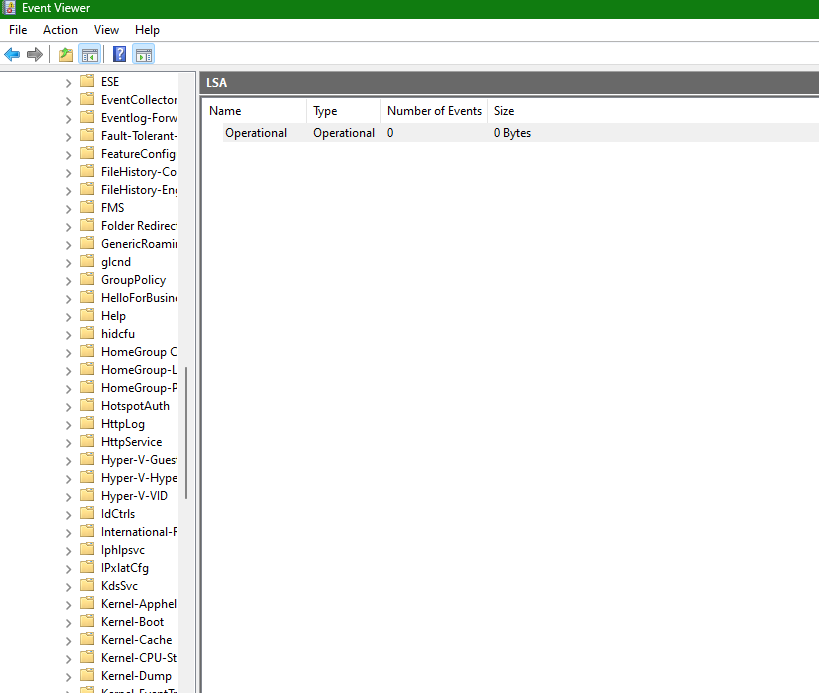Click the ESE folder icon
Viewport: 819px width, 693px height.
tap(87, 81)
